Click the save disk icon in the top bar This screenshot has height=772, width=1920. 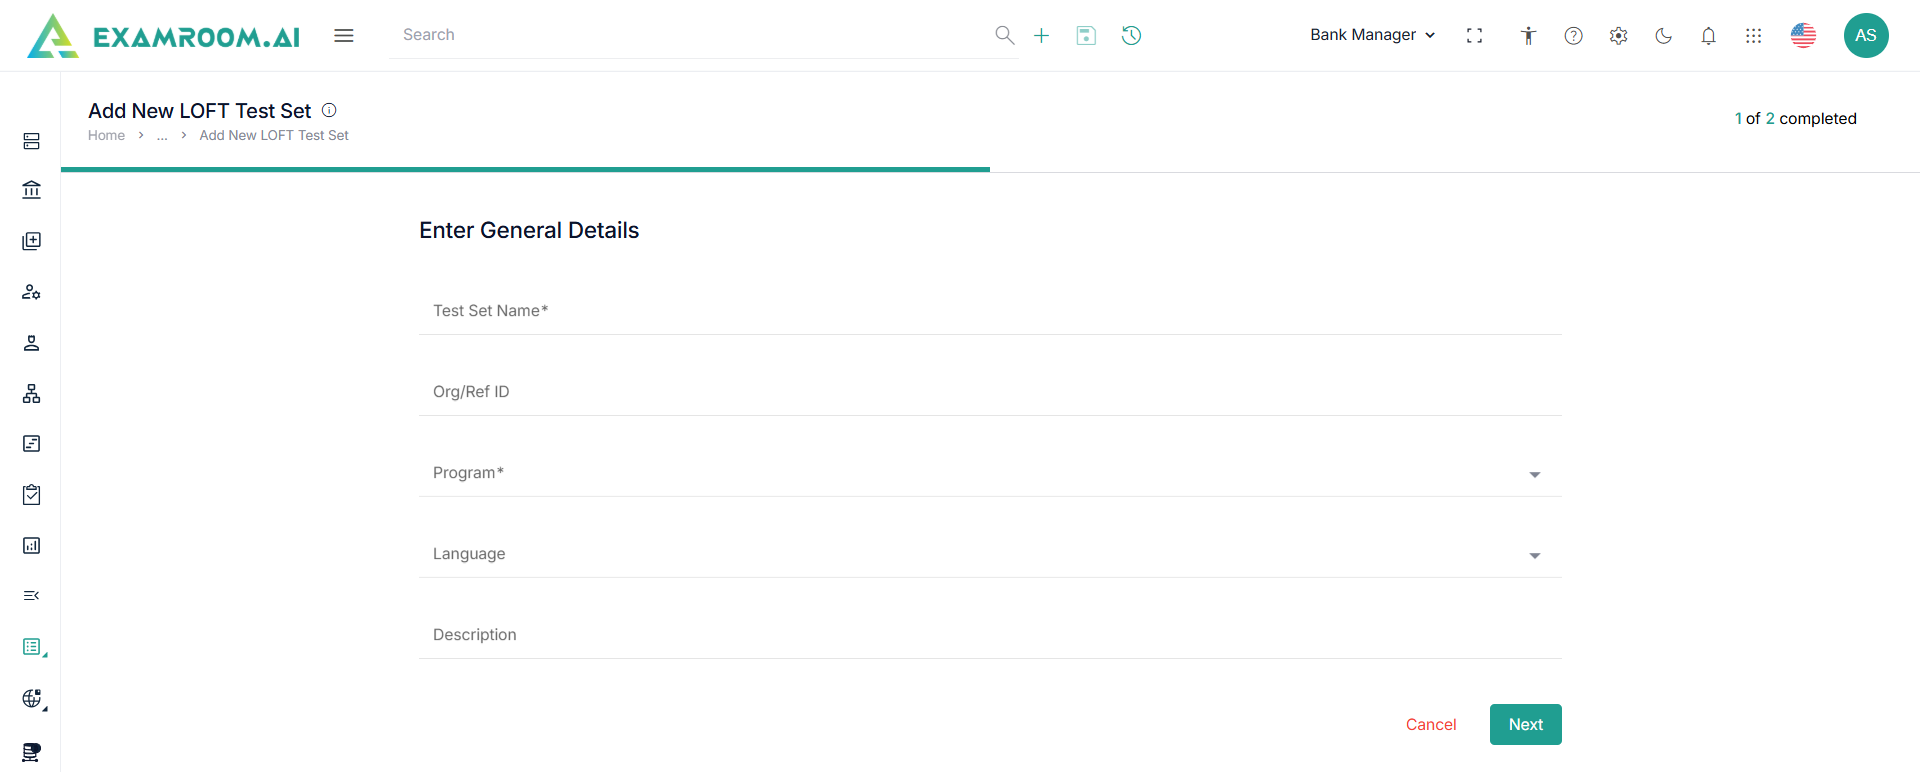1086,36
